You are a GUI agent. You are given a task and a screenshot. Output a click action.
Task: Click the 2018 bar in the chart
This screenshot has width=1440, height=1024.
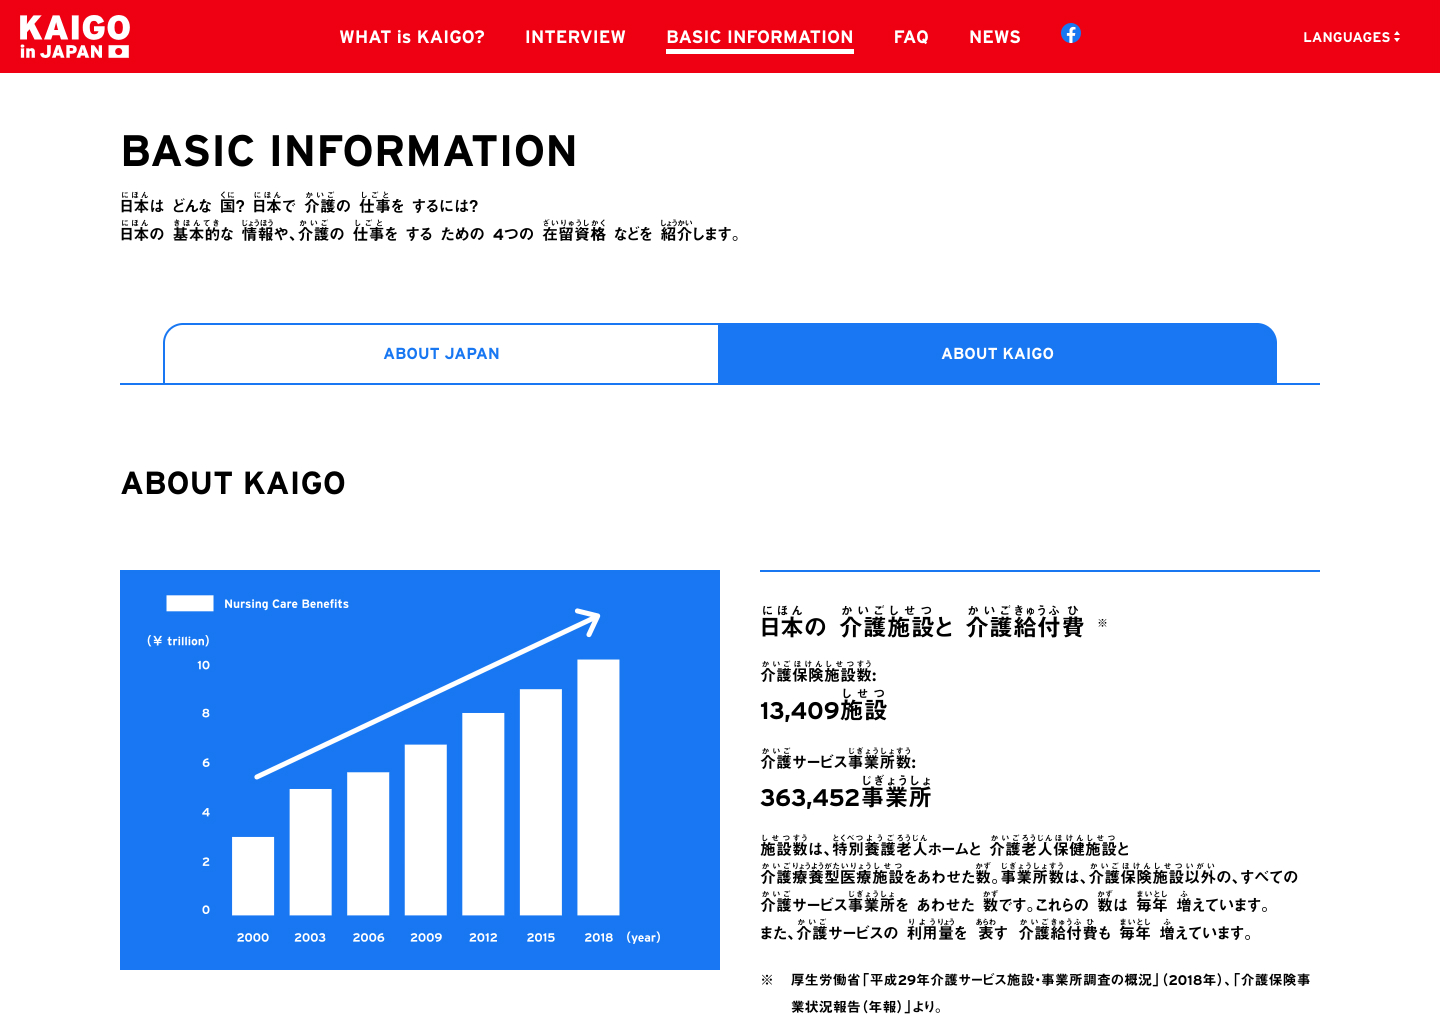598,787
